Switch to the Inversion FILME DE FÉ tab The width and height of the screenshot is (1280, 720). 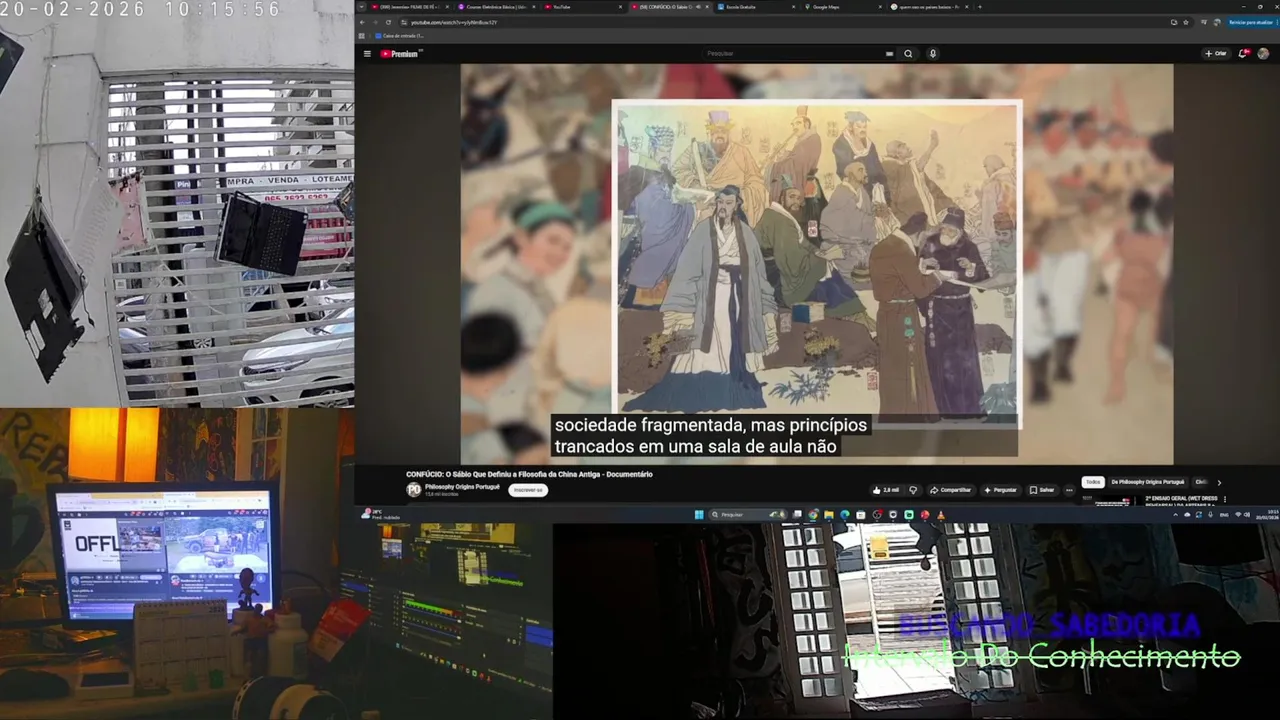[410, 7]
